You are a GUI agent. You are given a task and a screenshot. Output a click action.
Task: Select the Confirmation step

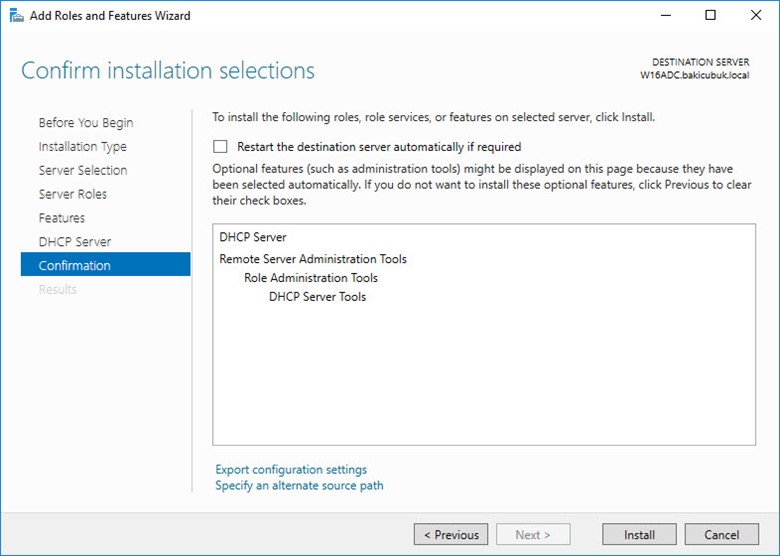(74, 266)
